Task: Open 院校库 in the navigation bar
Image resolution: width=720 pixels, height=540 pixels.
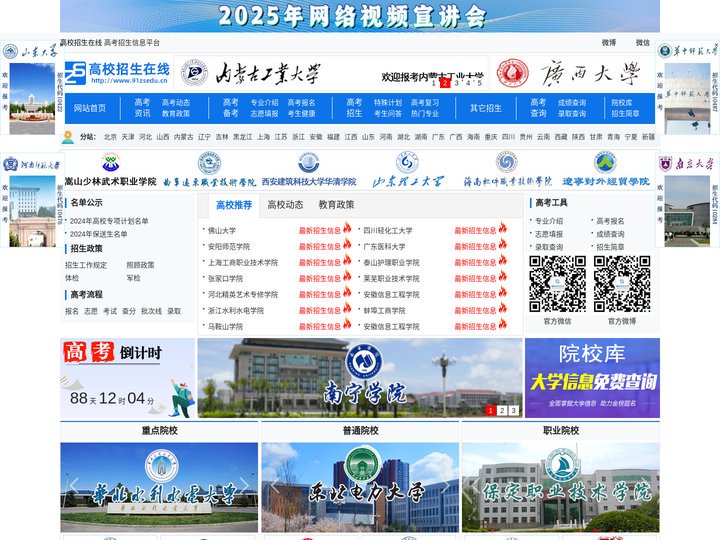Action: (x=622, y=103)
